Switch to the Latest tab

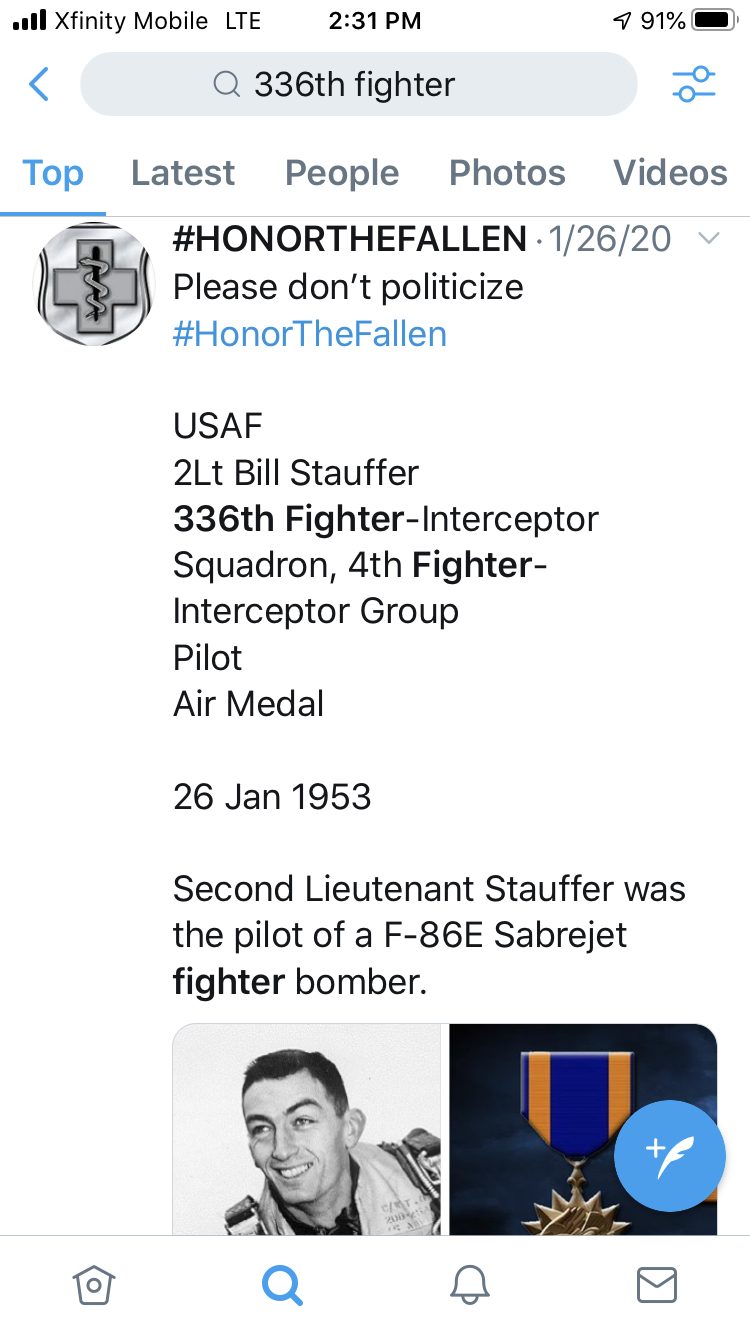tap(183, 173)
